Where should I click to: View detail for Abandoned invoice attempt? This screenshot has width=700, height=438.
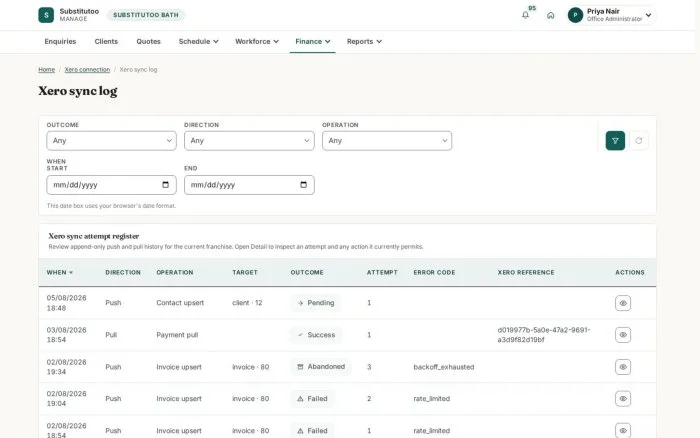tap(623, 367)
